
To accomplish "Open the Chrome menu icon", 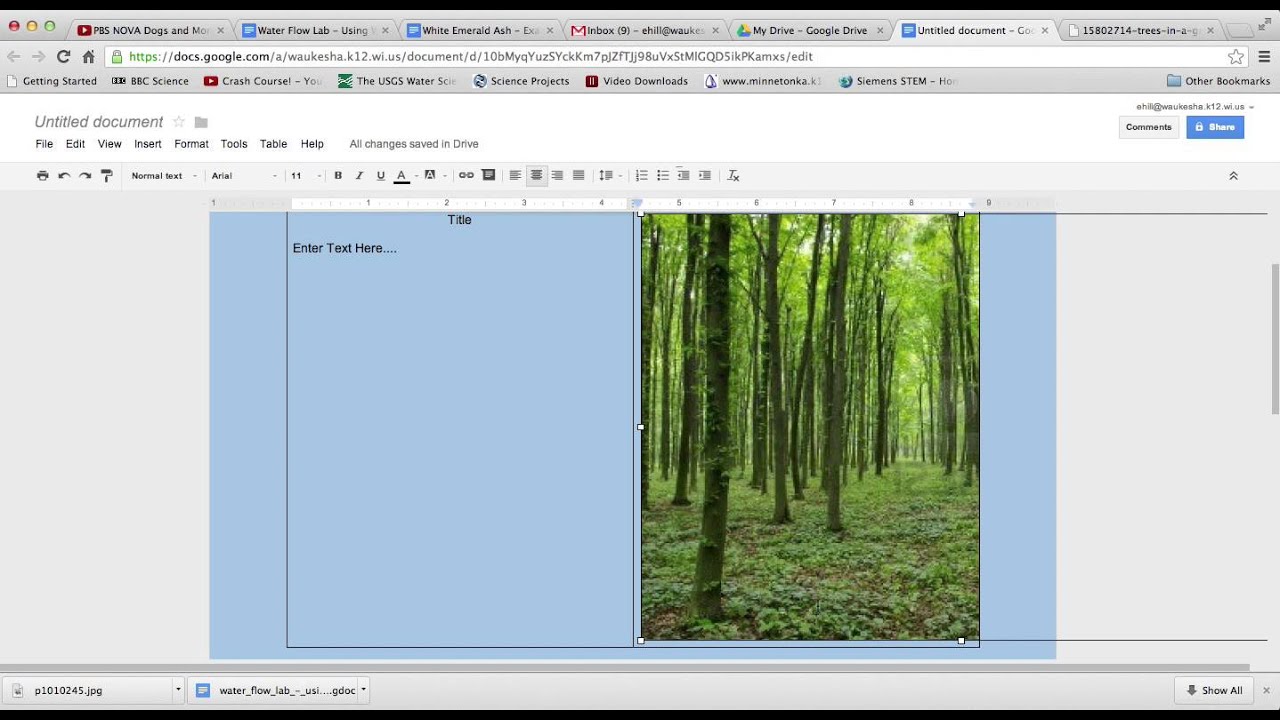I will pos(1264,57).
